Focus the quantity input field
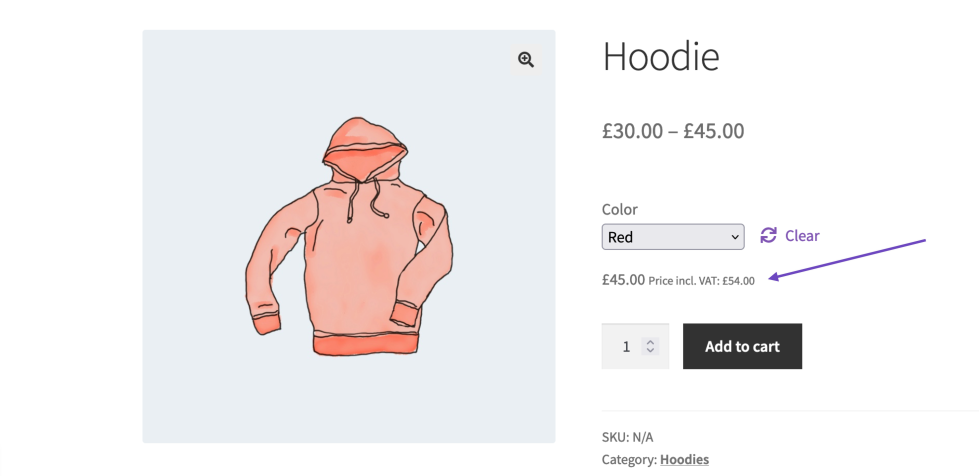 pos(626,346)
